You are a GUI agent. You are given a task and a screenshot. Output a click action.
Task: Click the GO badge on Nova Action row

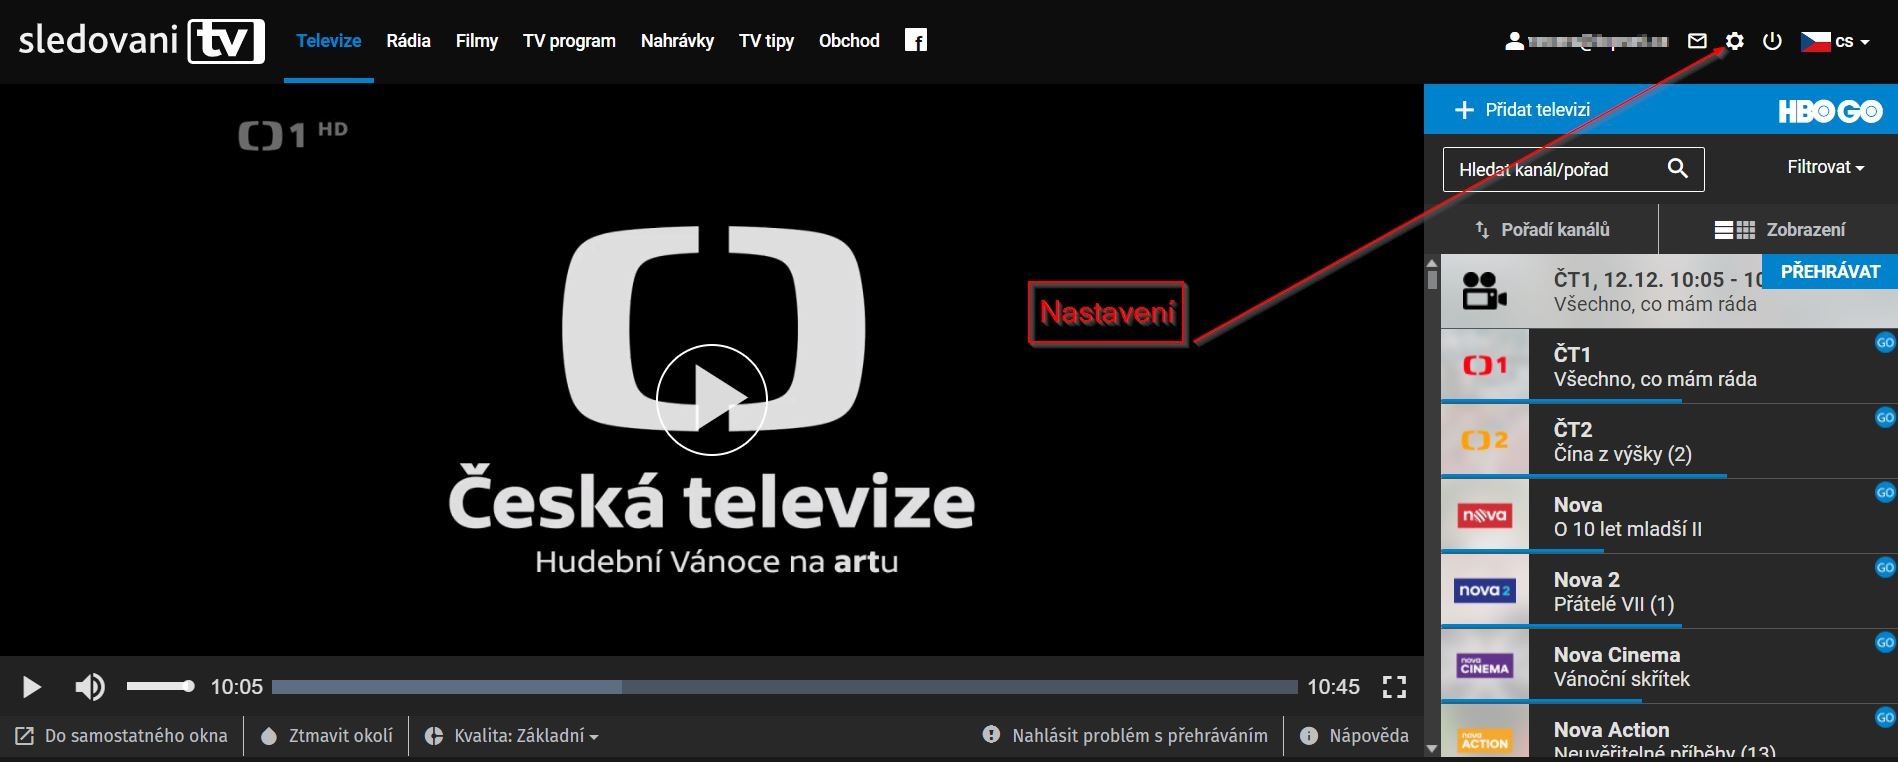click(x=1885, y=718)
